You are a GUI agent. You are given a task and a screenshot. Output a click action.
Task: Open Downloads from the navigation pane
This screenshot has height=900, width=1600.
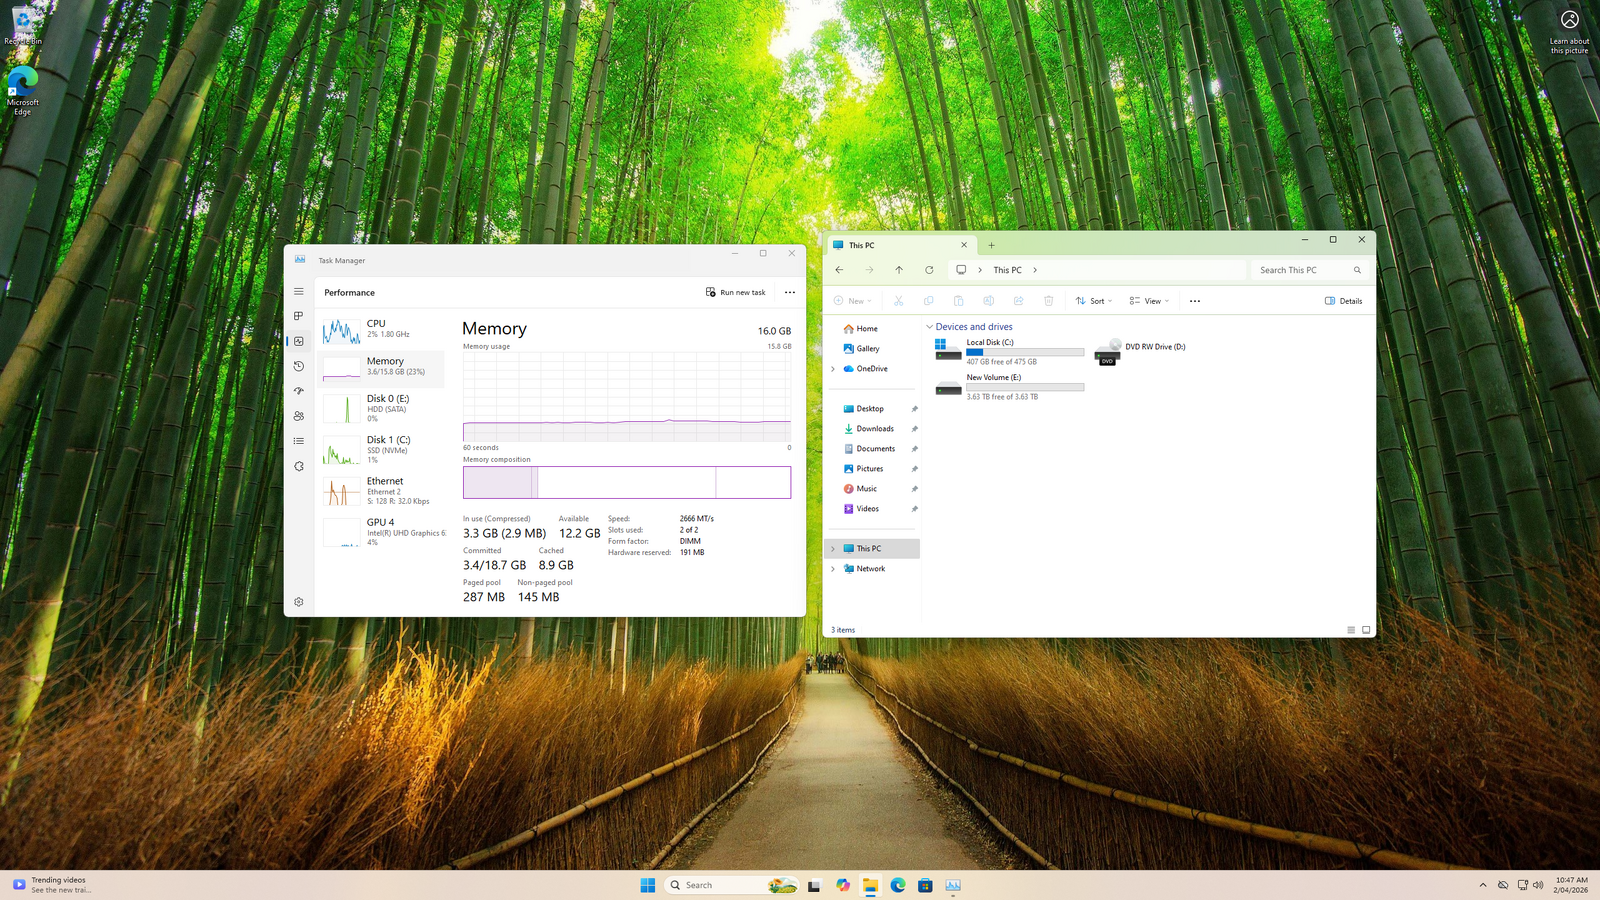point(874,429)
